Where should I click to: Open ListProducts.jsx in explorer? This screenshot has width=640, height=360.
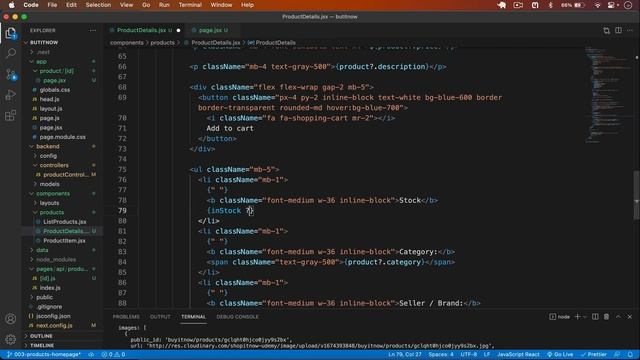(64, 222)
